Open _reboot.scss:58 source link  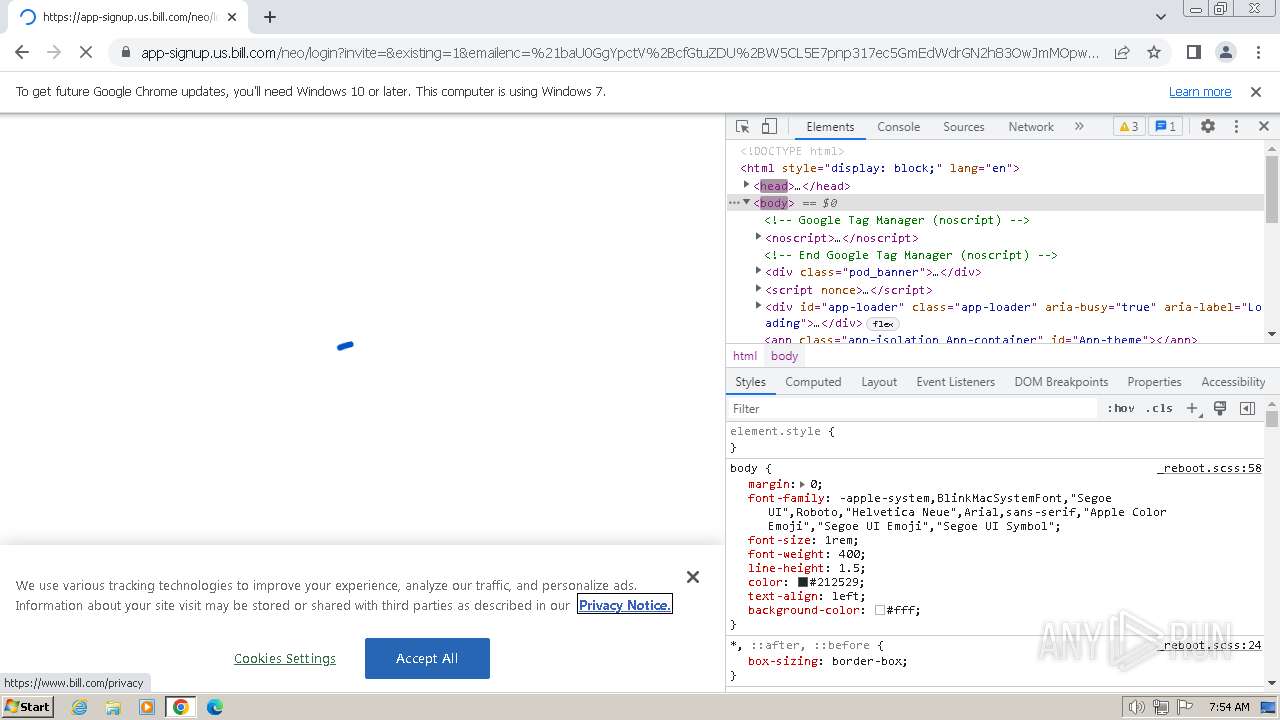pyautogui.click(x=1209, y=468)
